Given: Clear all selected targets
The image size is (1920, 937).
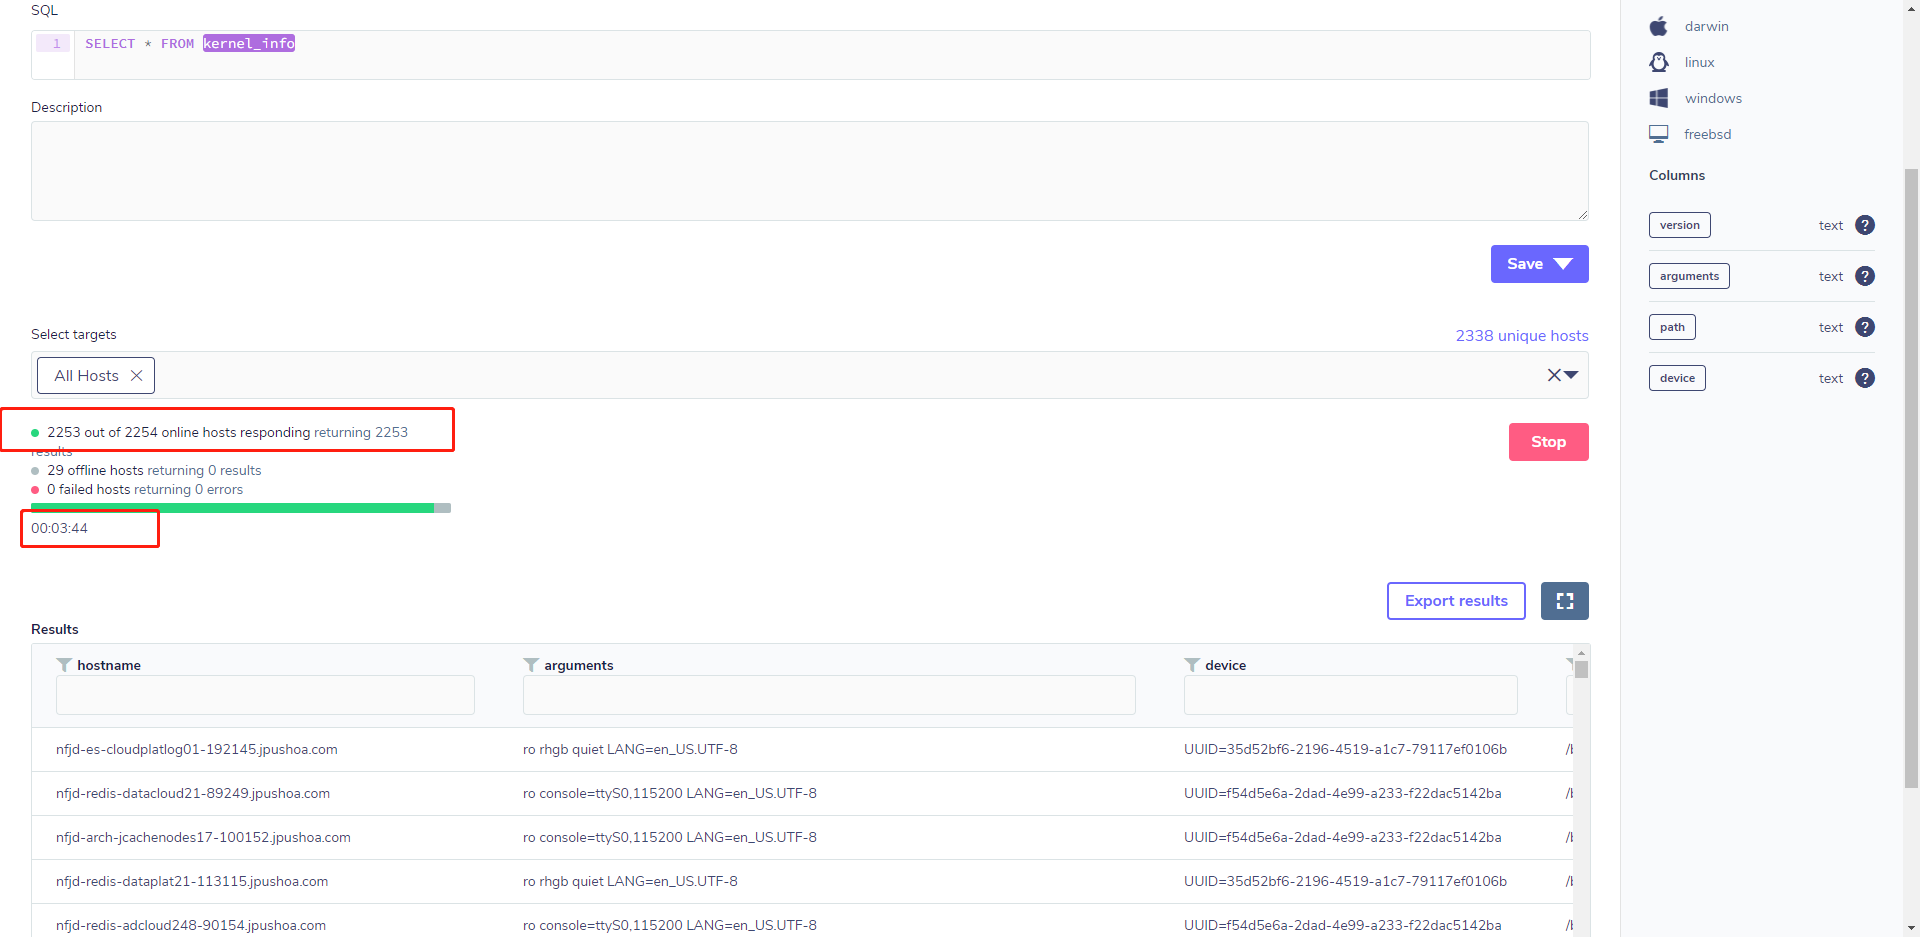Looking at the screenshot, I should point(1555,375).
